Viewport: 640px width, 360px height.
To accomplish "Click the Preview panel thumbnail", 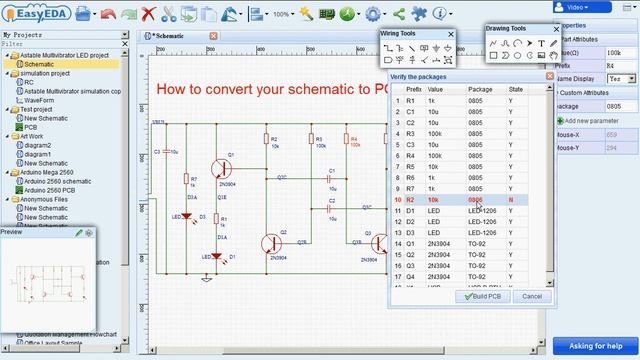I will click(48, 284).
